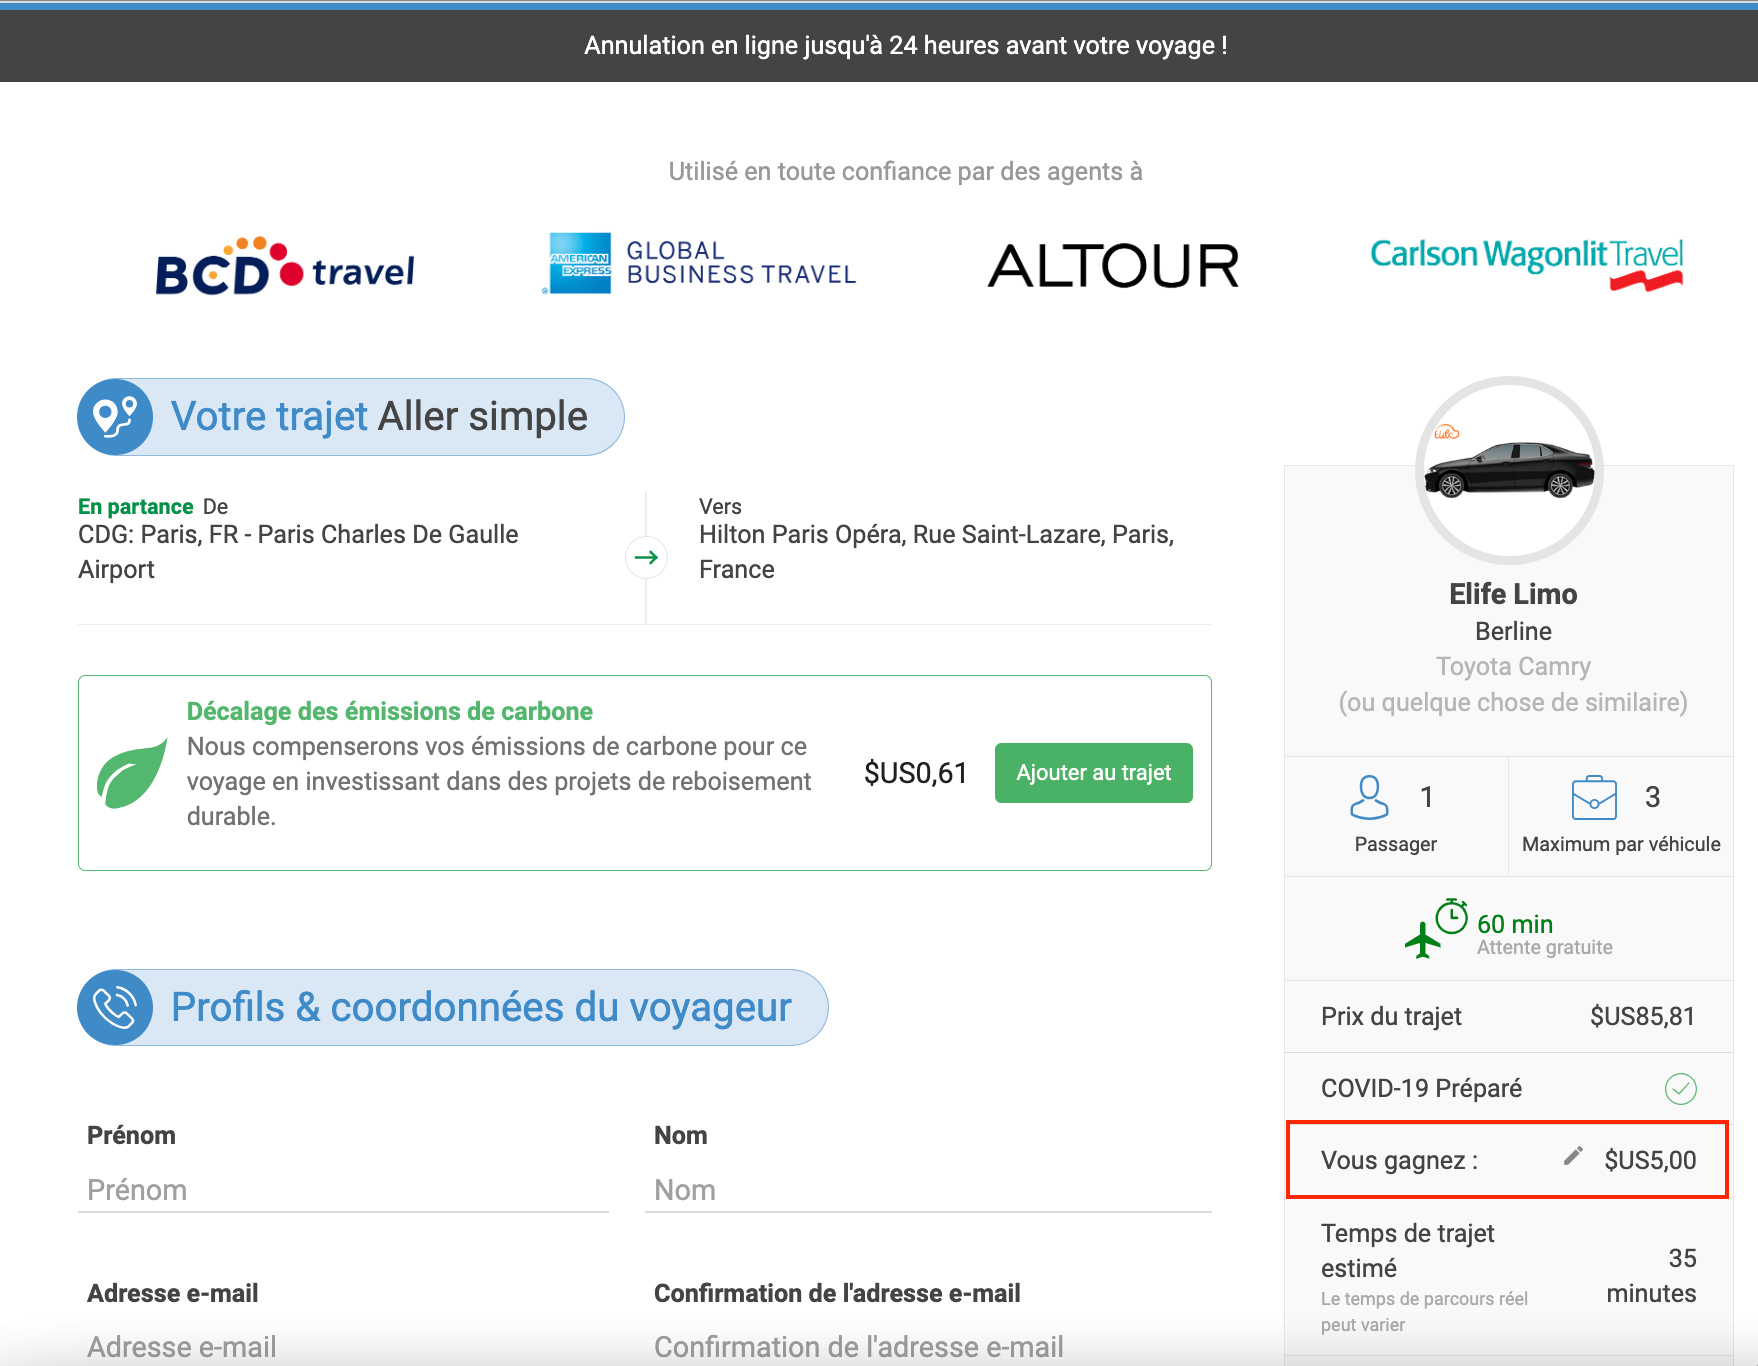Focus the Prénom input field
The width and height of the screenshot is (1758, 1366).
coord(343,1190)
